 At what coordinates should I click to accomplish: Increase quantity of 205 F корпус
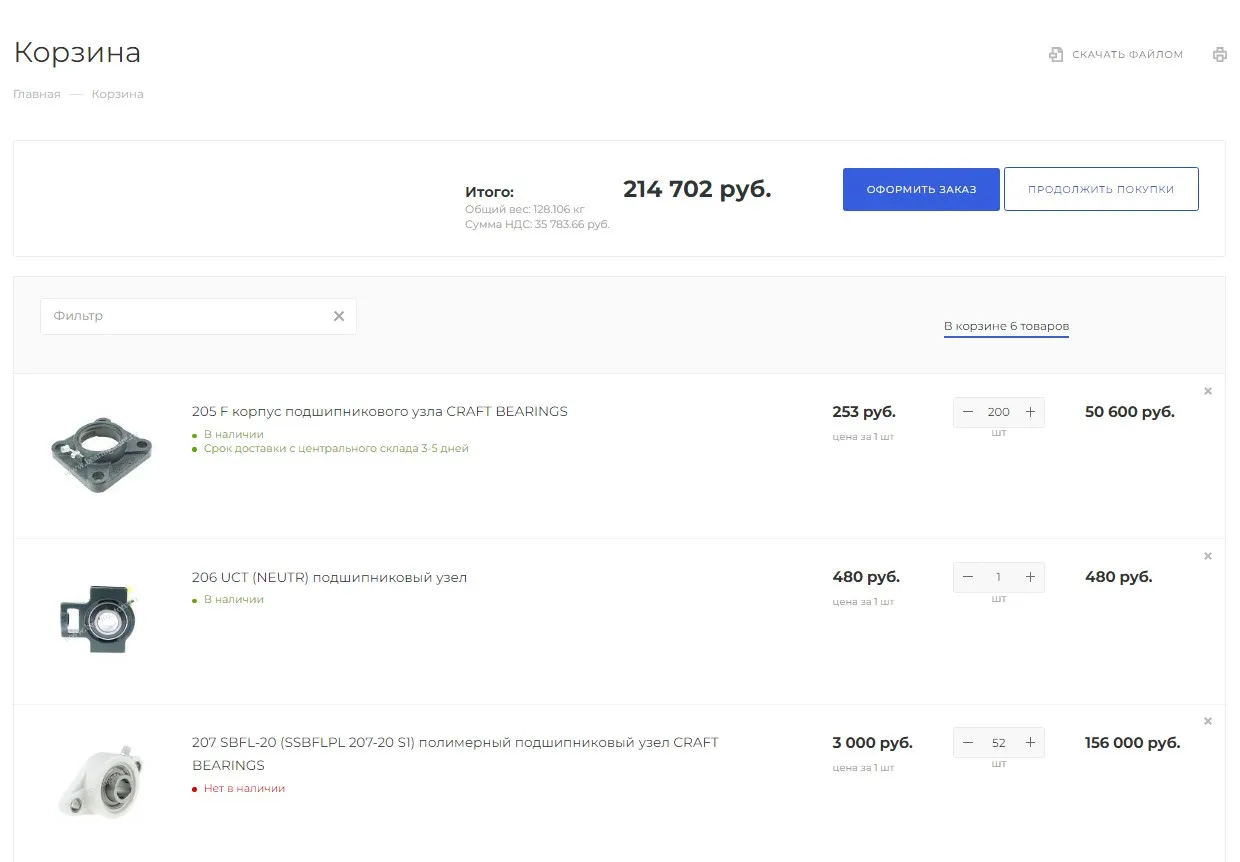tap(1030, 412)
